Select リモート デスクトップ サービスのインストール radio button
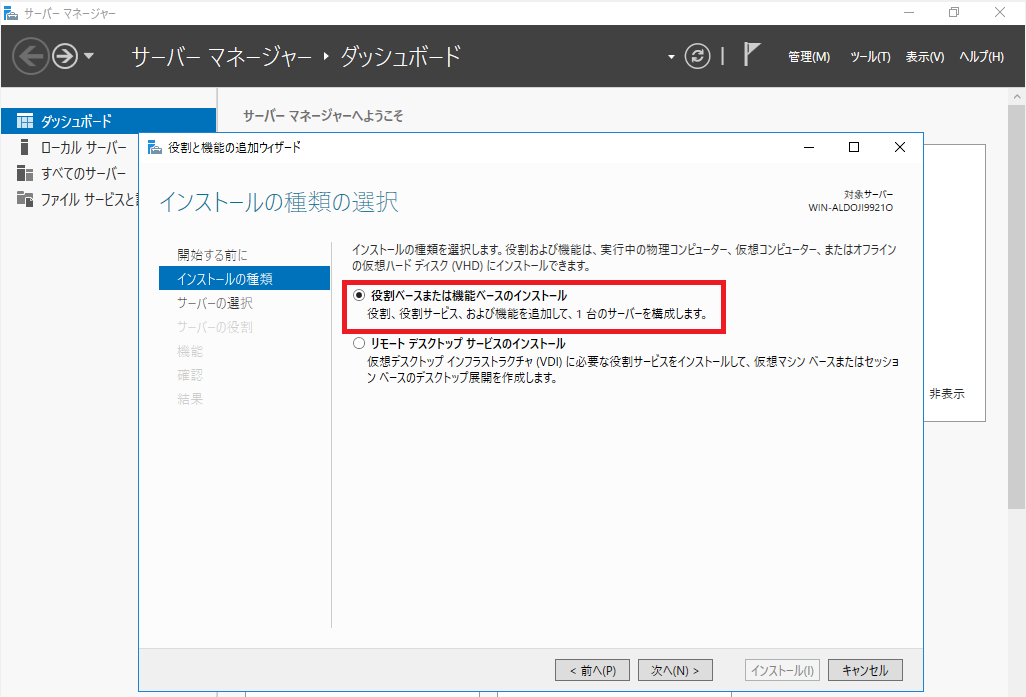1026x697 pixels. pos(359,343)
